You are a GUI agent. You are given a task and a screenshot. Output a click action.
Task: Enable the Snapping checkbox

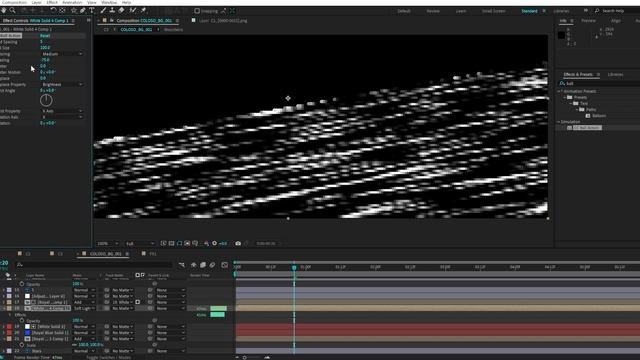(197, 11)
